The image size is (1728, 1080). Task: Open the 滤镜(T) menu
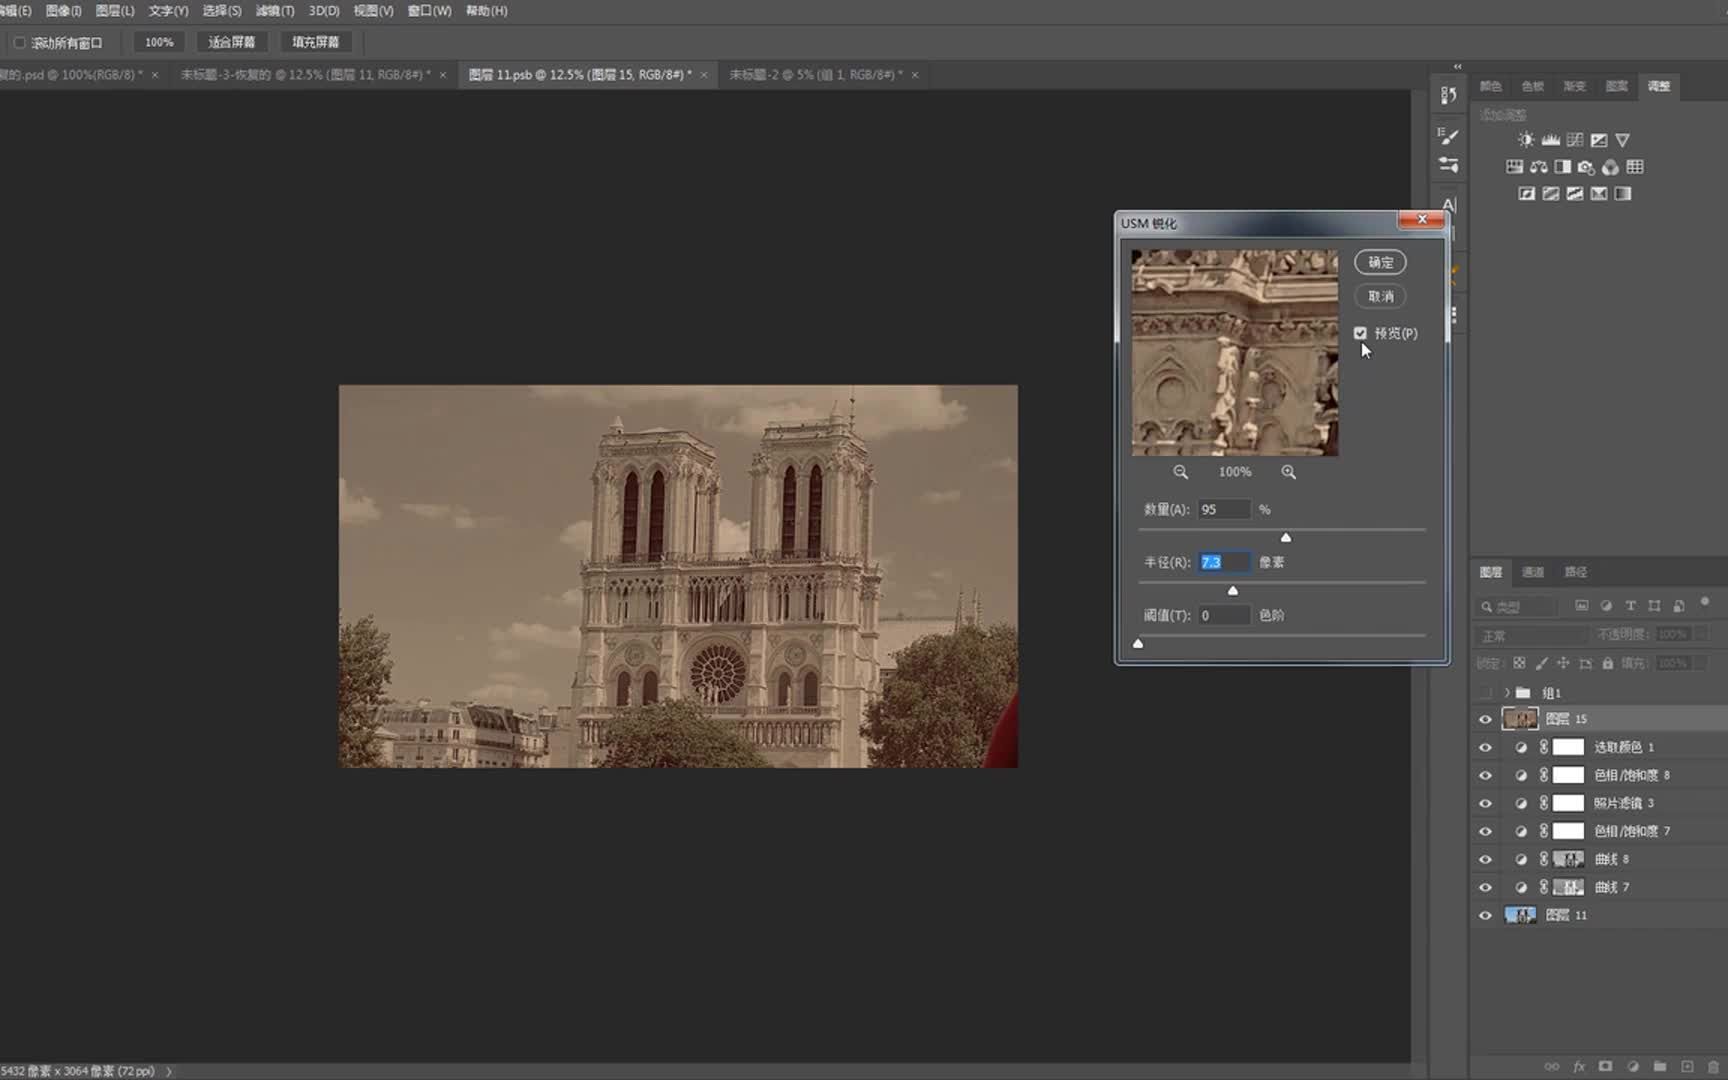click(x=274, y=11)
